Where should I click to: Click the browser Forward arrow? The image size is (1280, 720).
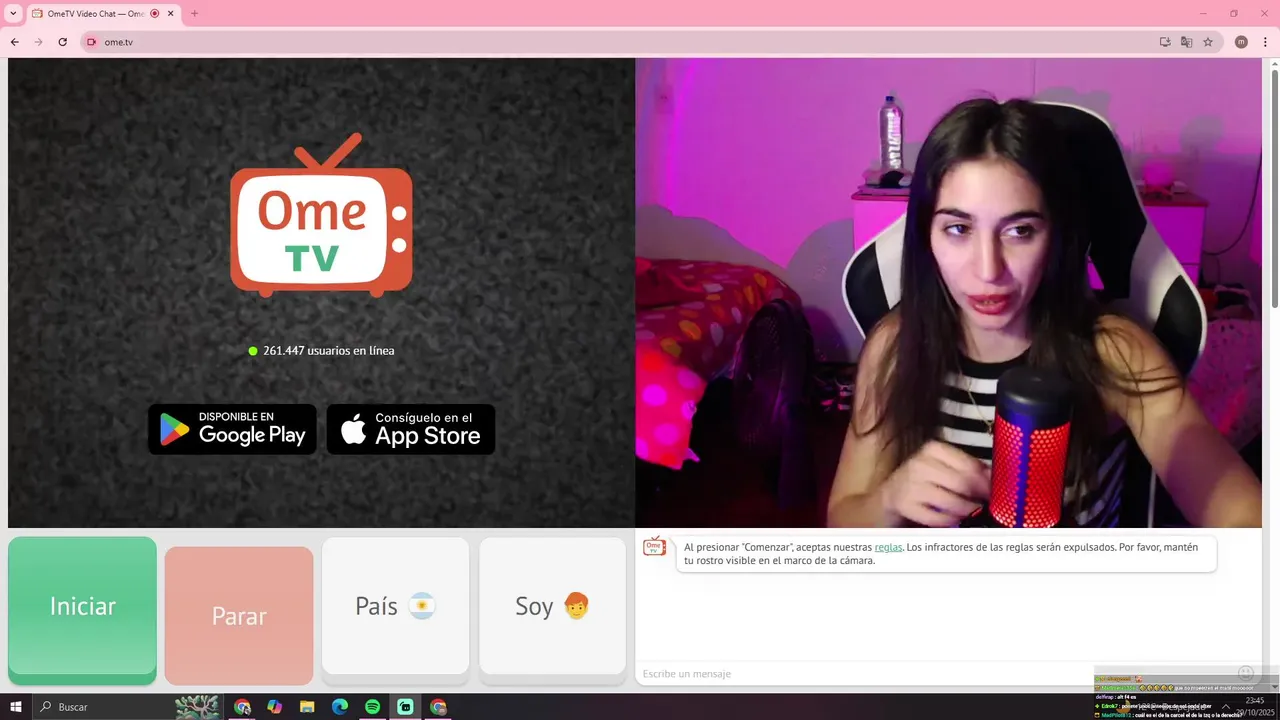click(38, 42)
